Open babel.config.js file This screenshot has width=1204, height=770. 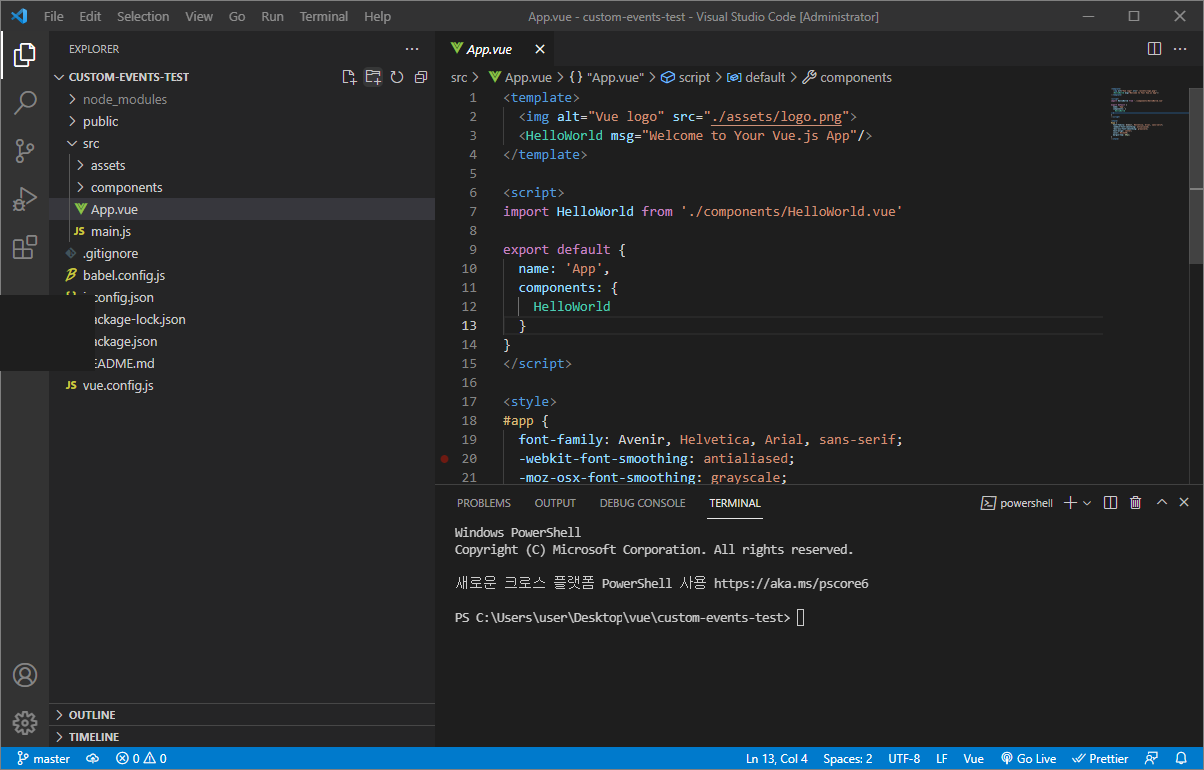point(242,275)
